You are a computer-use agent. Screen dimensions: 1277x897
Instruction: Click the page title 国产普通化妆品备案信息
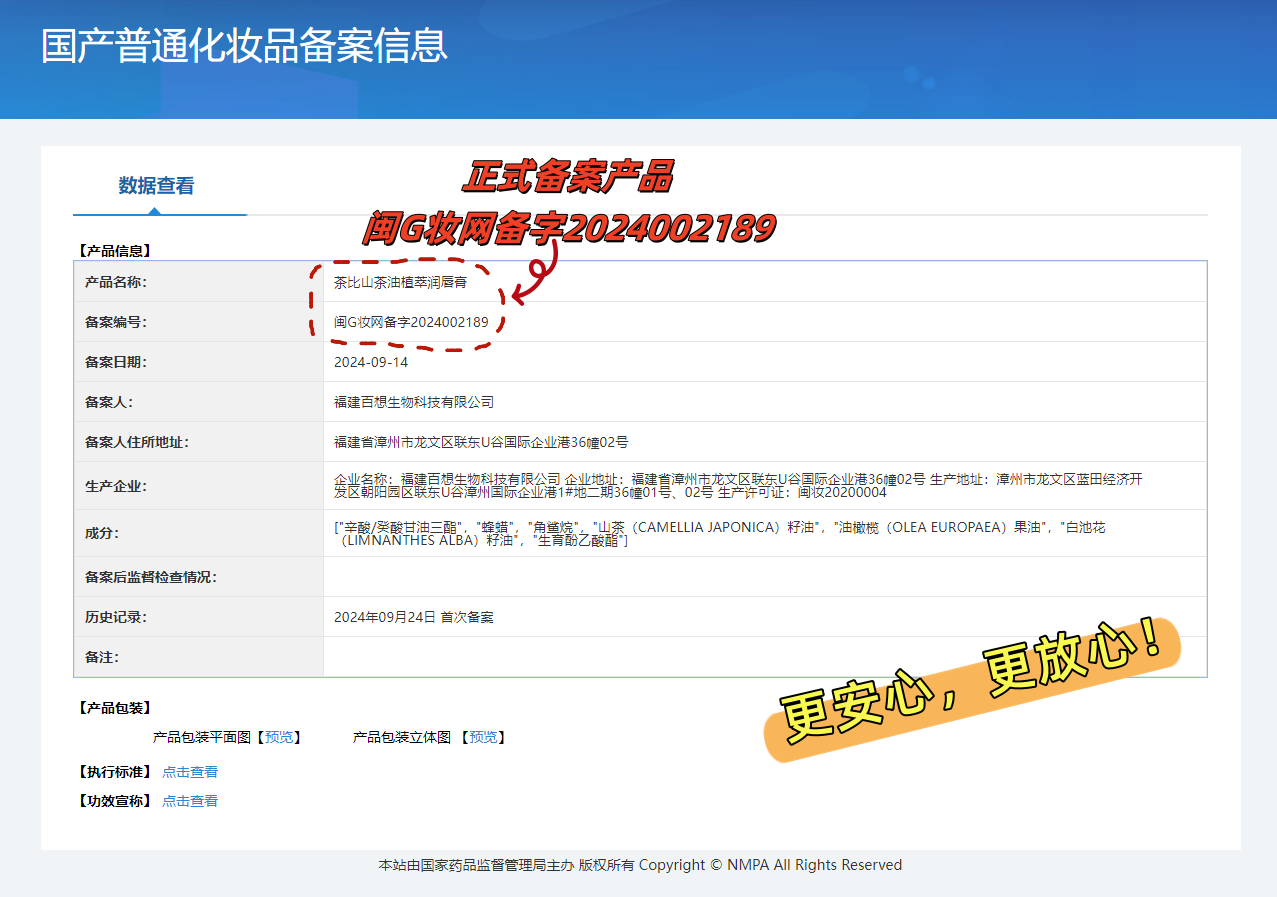tap(244, 47)
